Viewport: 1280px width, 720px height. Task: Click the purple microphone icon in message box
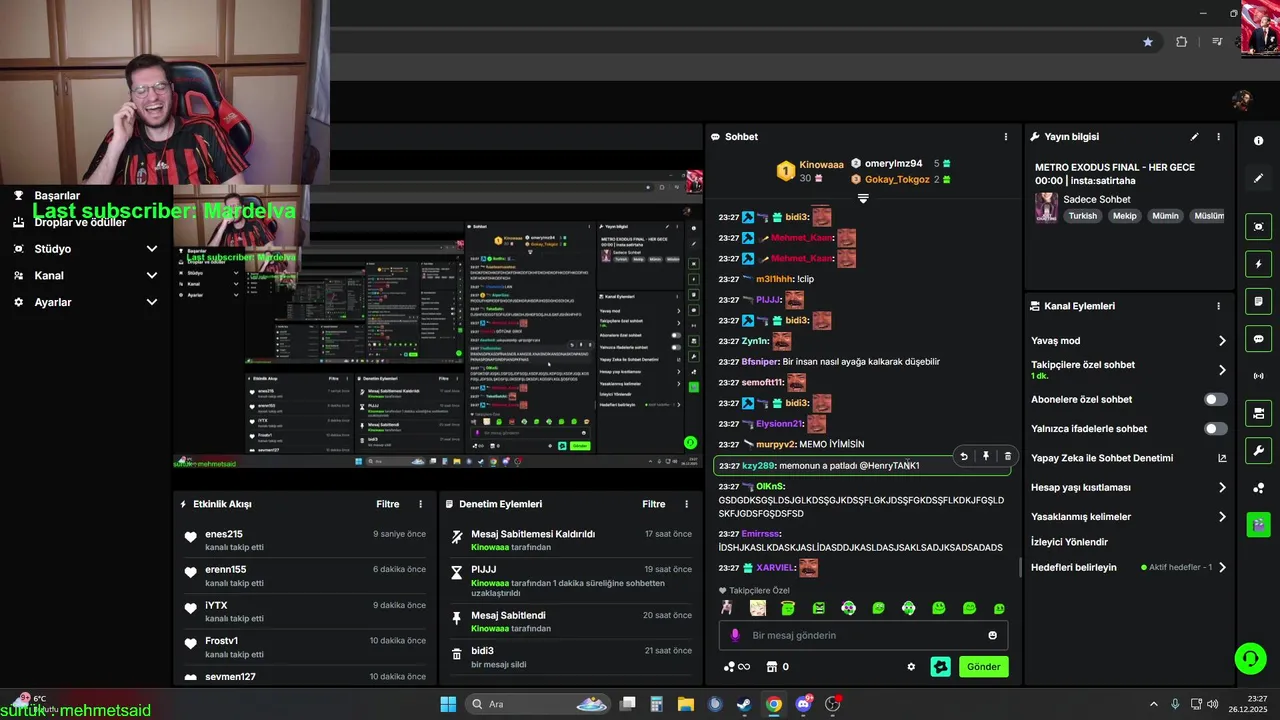coord(735,635)
